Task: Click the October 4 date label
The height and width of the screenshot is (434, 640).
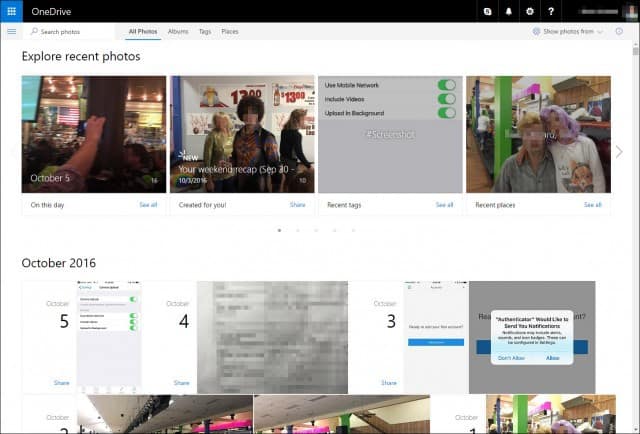Action: (x=178, y=315)
